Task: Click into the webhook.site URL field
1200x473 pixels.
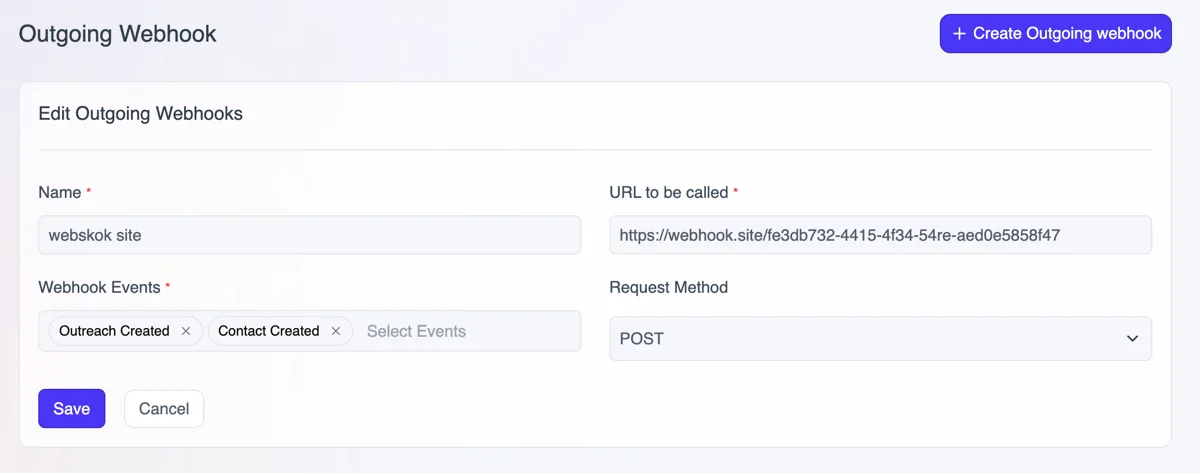Action: click(880, 235)
